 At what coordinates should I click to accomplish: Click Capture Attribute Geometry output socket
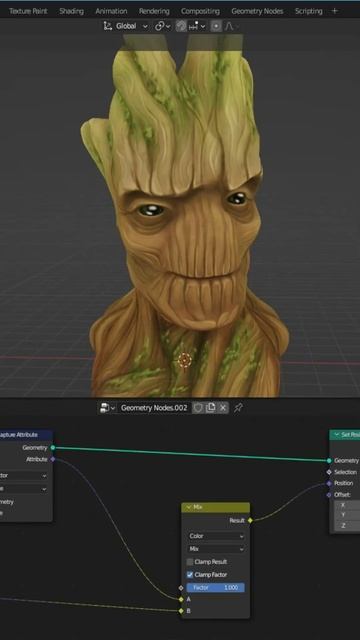point(53,448)
